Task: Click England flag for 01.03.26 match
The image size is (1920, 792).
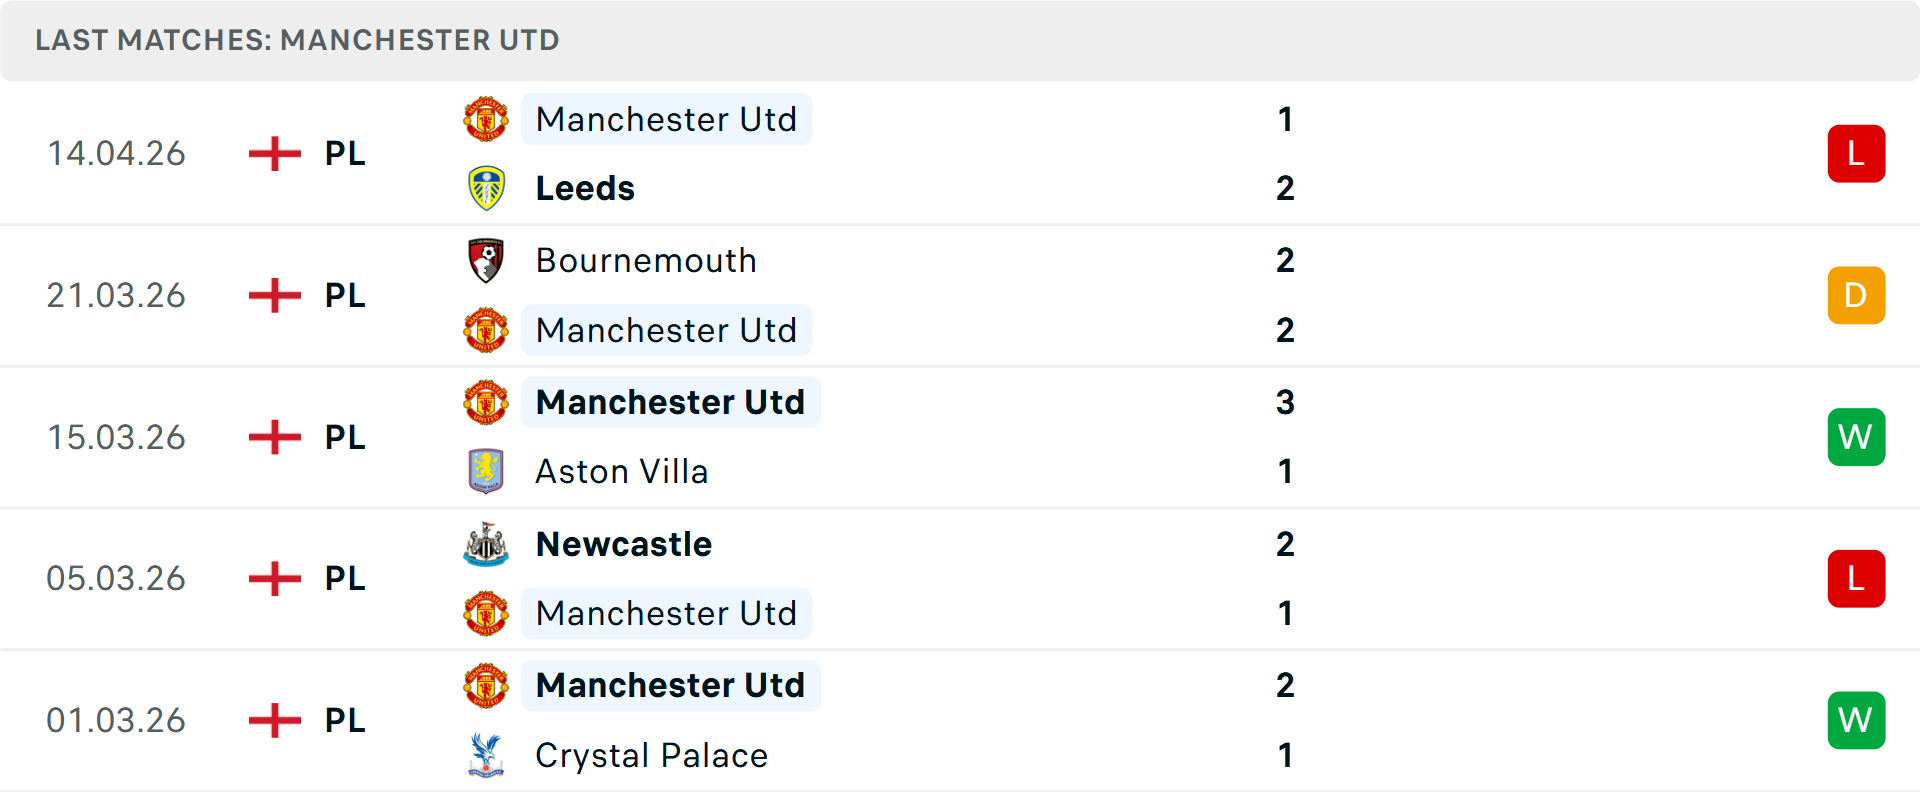Action: [x=275, y=720]
